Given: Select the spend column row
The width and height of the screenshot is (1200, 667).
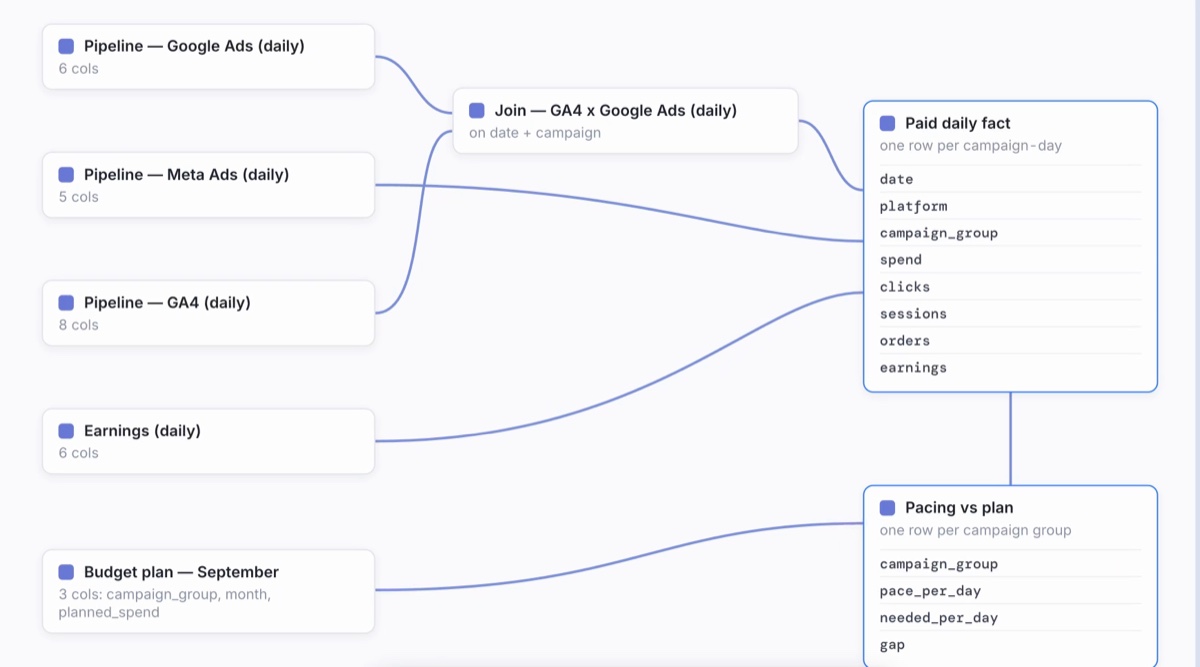Looking at the screenshot, I should [x=1010, y=260].
